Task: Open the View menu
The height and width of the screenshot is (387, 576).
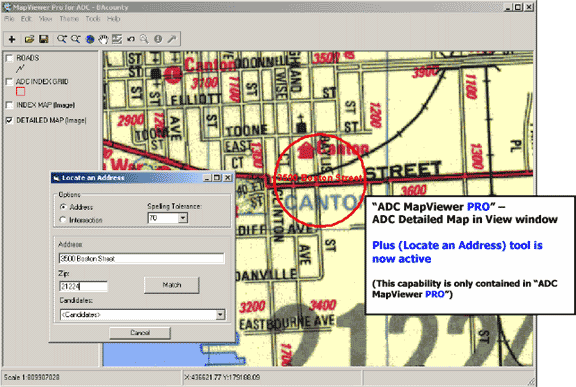Action: pos(46,19)
